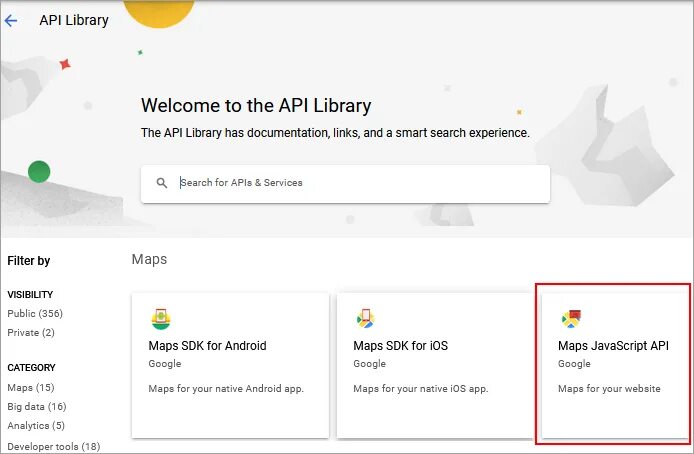
Task: Open the Maps SDK for iOS title
Action: tap(401, 346)
